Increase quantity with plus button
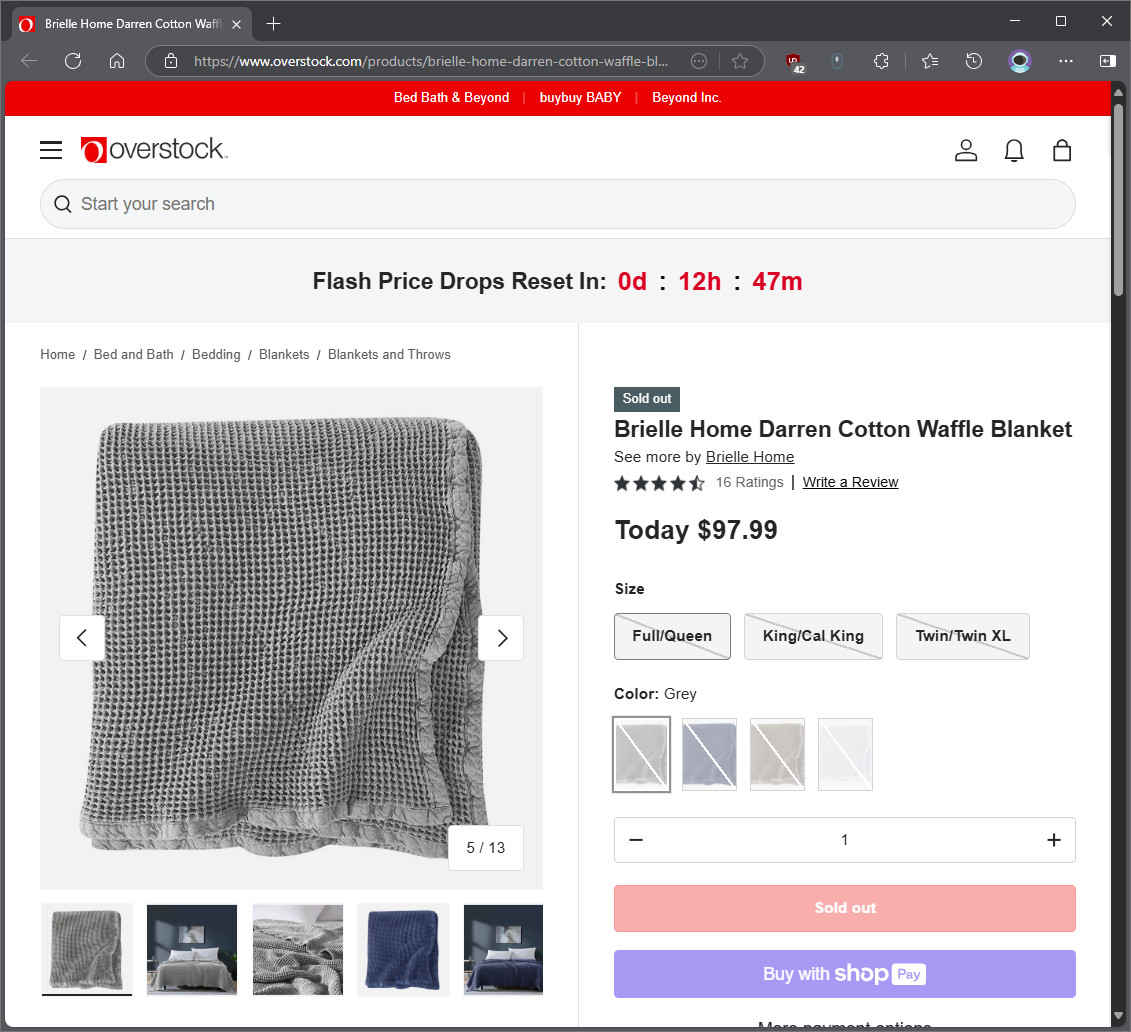The image size is (1131, 1032). click(1054, 839)
